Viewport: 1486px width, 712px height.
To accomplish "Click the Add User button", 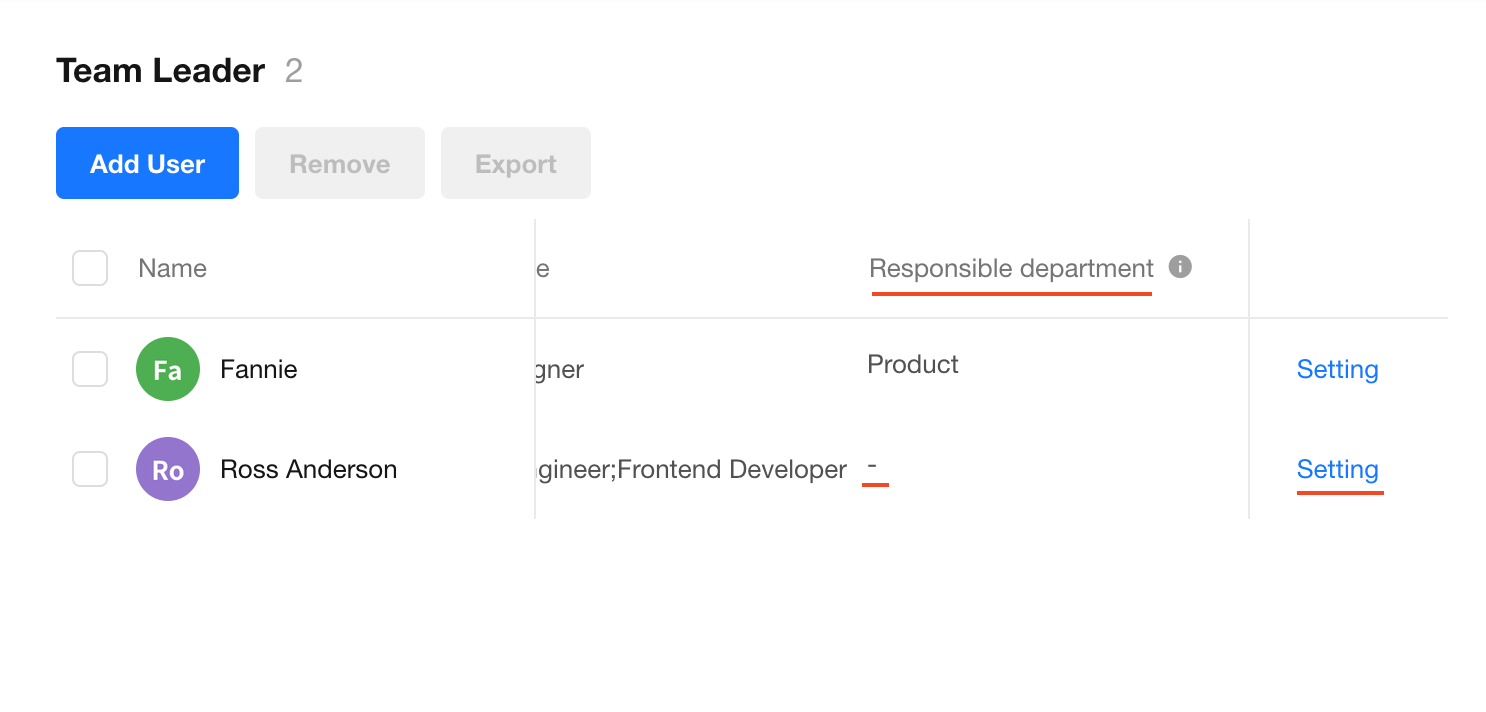I will click(147, 163).
